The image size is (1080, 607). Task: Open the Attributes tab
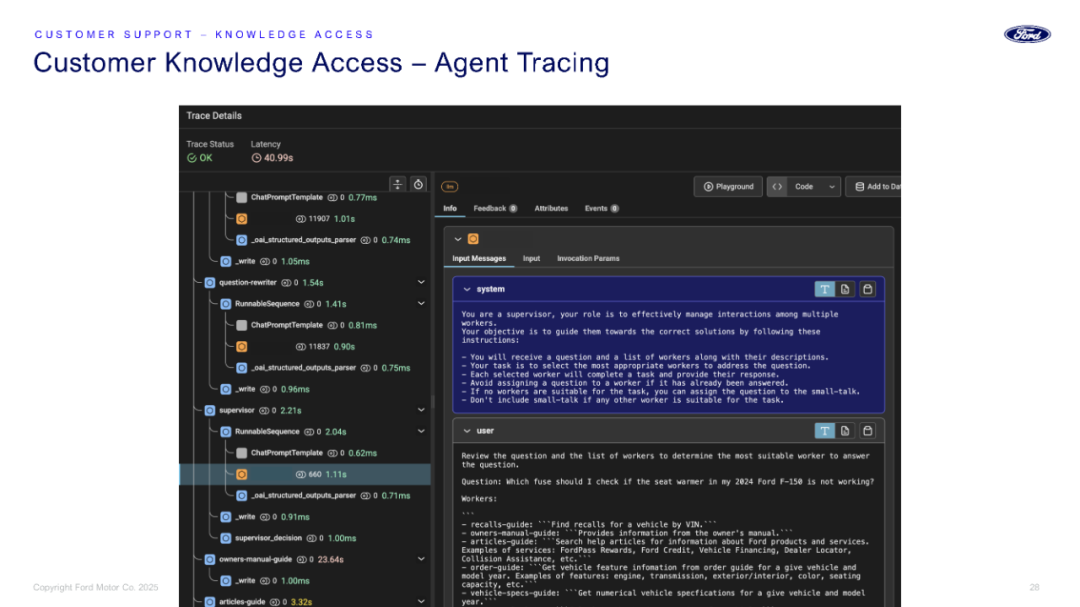551,209
